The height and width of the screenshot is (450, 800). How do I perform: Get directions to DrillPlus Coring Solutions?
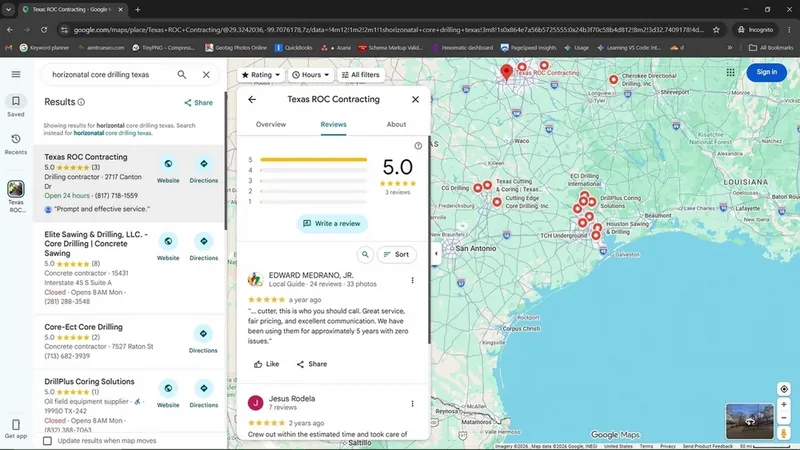204,388
